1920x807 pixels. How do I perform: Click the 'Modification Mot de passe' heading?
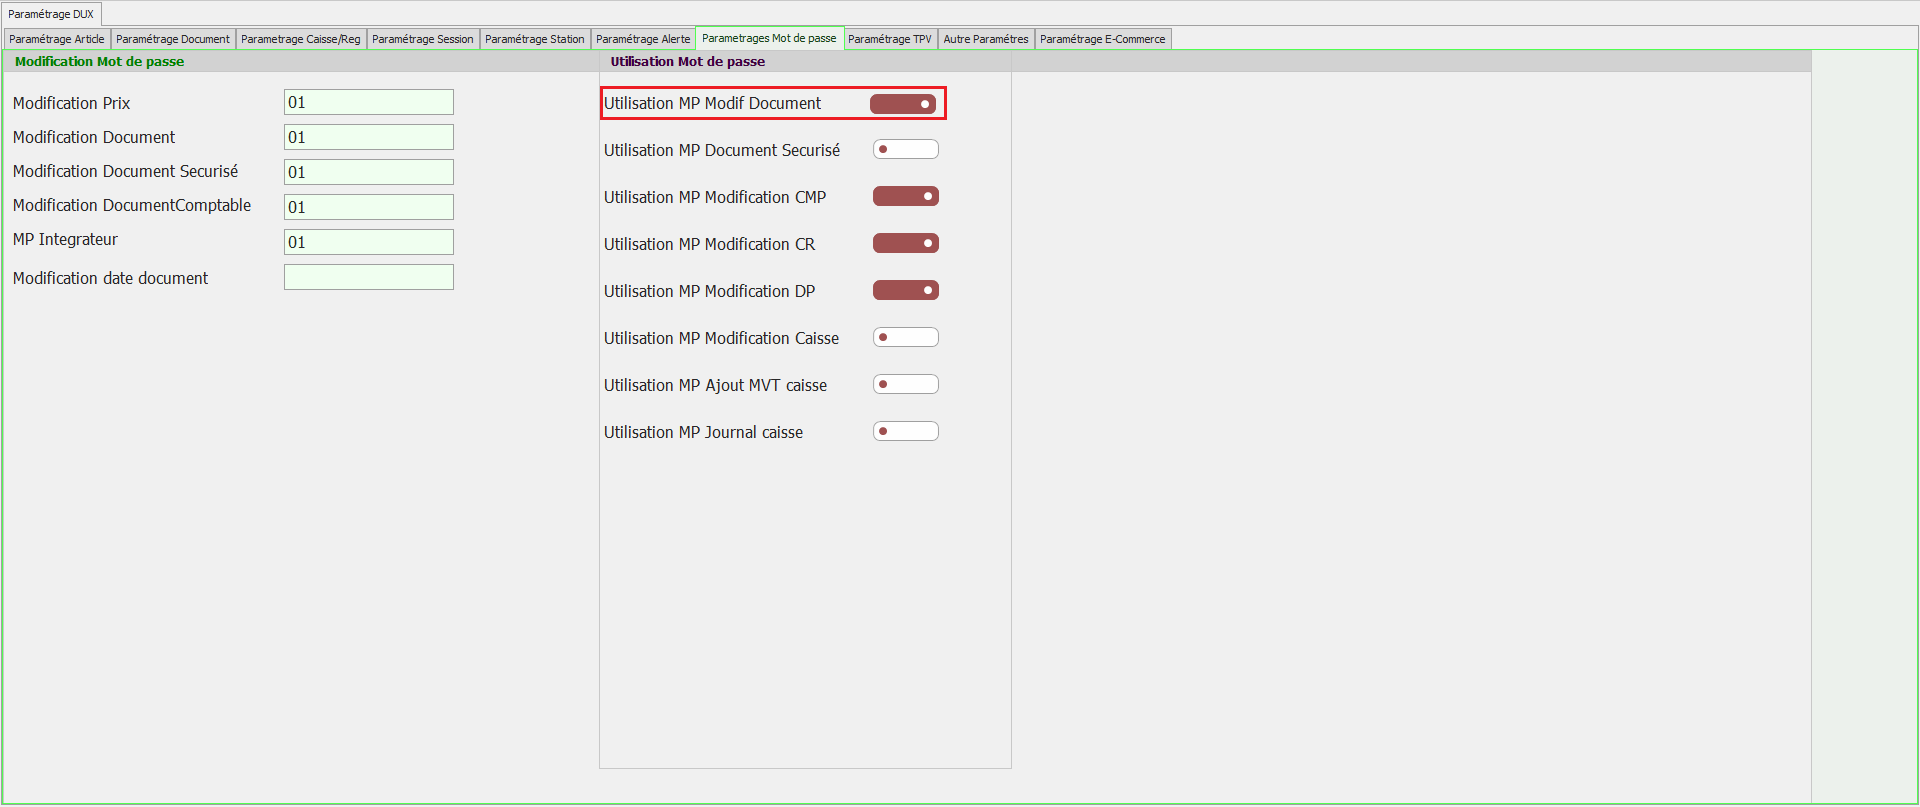click(x=100, y=61)
